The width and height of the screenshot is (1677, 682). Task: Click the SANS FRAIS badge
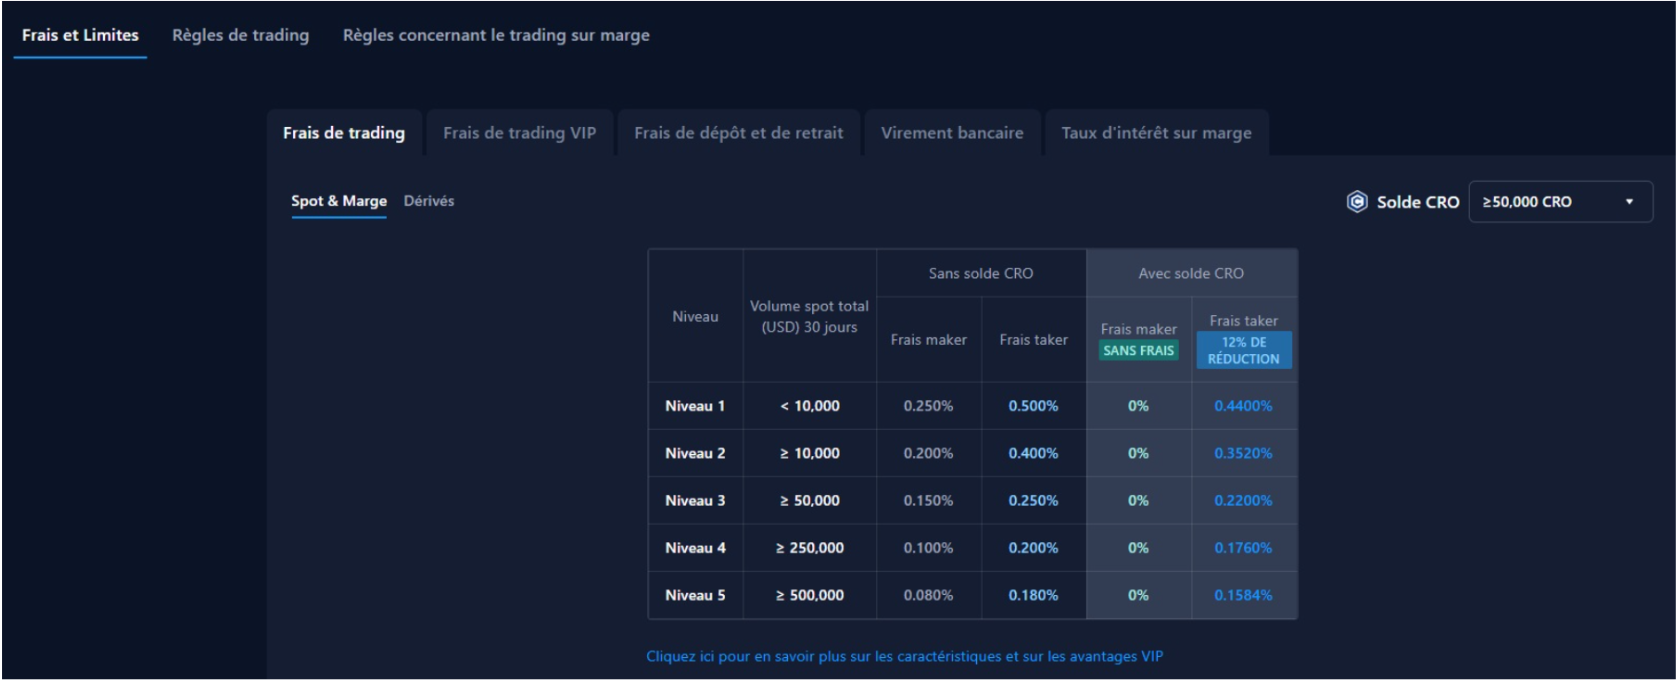click(1138, 351)
